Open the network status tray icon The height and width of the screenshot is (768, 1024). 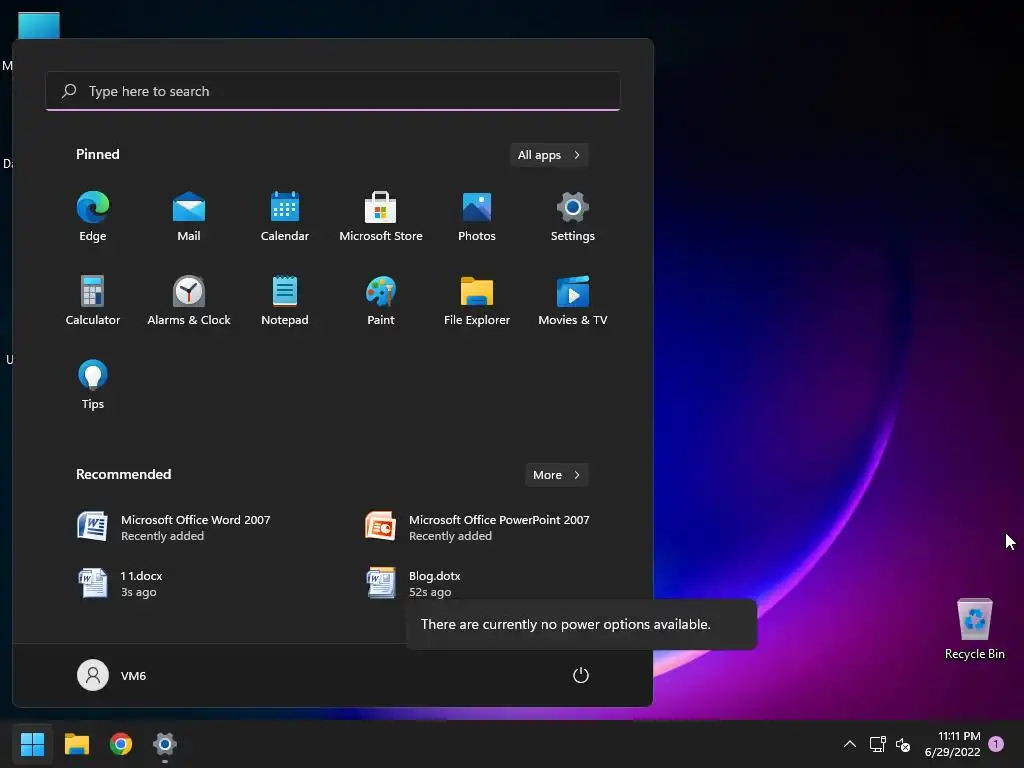[878, 744]
